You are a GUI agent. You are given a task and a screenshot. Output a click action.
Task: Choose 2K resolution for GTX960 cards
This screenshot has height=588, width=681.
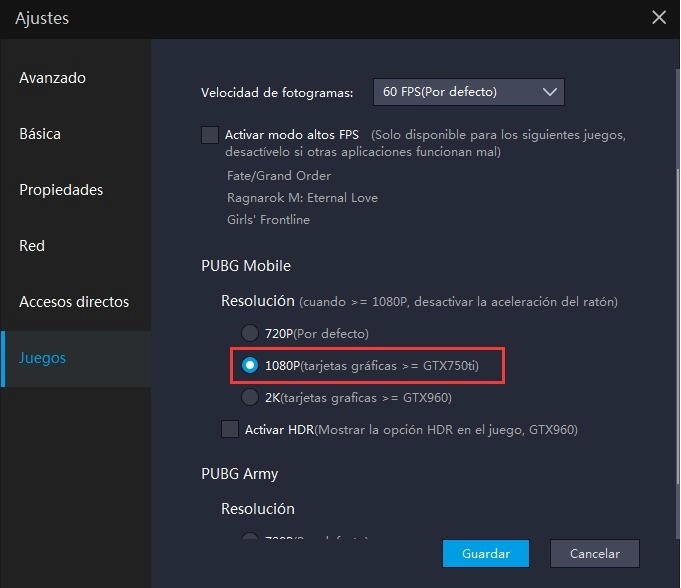[250, 397]
